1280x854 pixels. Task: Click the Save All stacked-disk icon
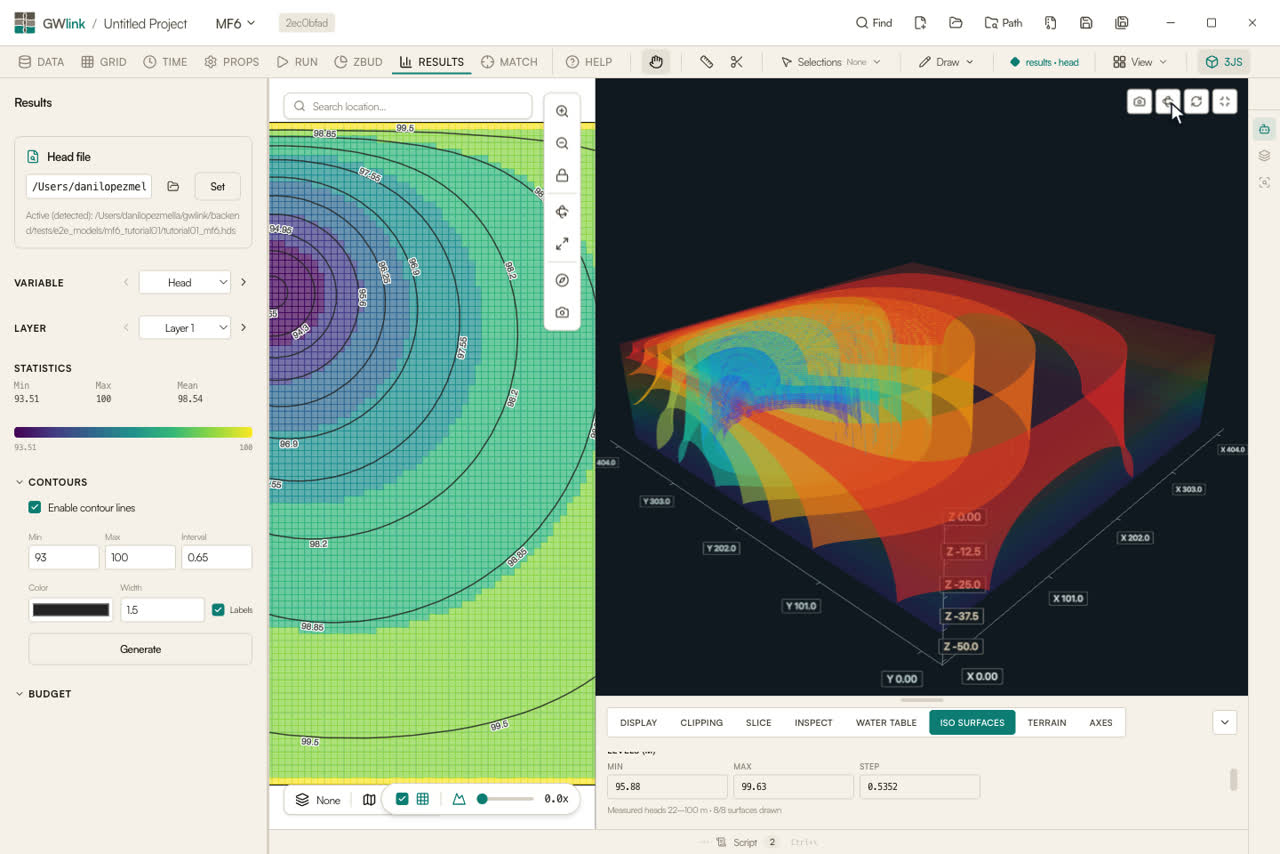(x=1122, y=23)
